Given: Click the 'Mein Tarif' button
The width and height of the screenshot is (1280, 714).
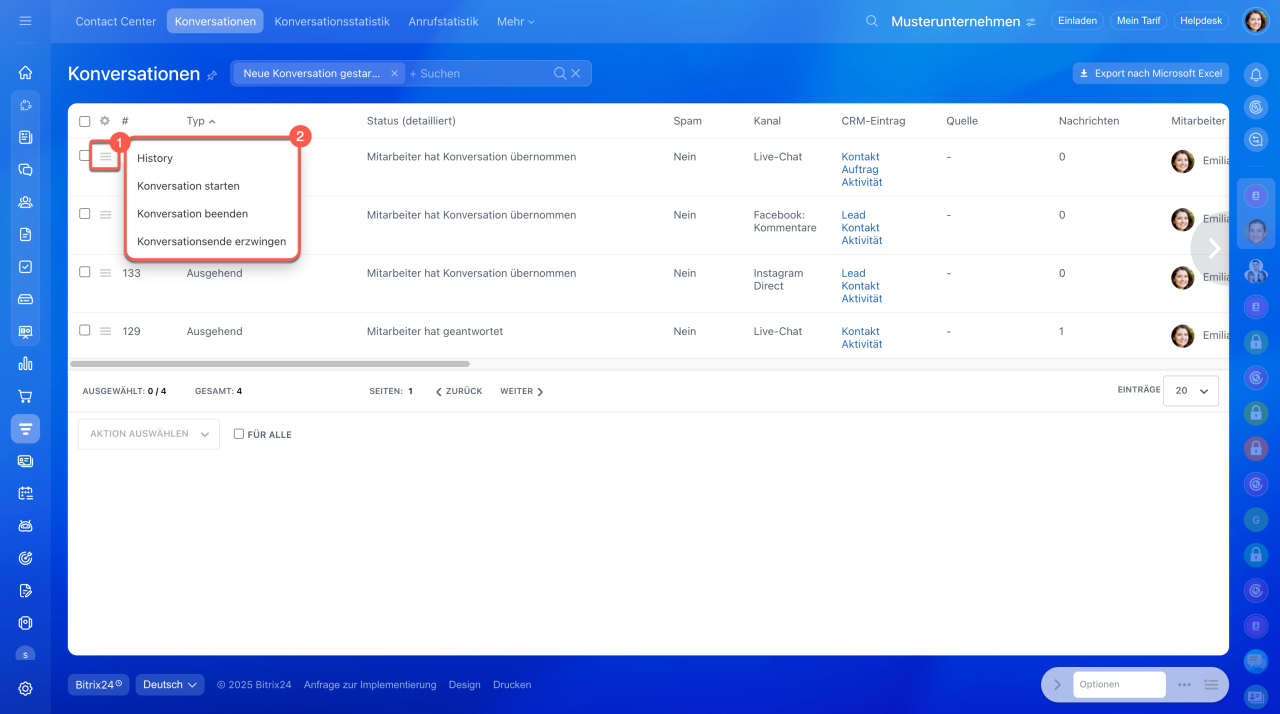Looking at the screenshot, I should [1138, 21].
